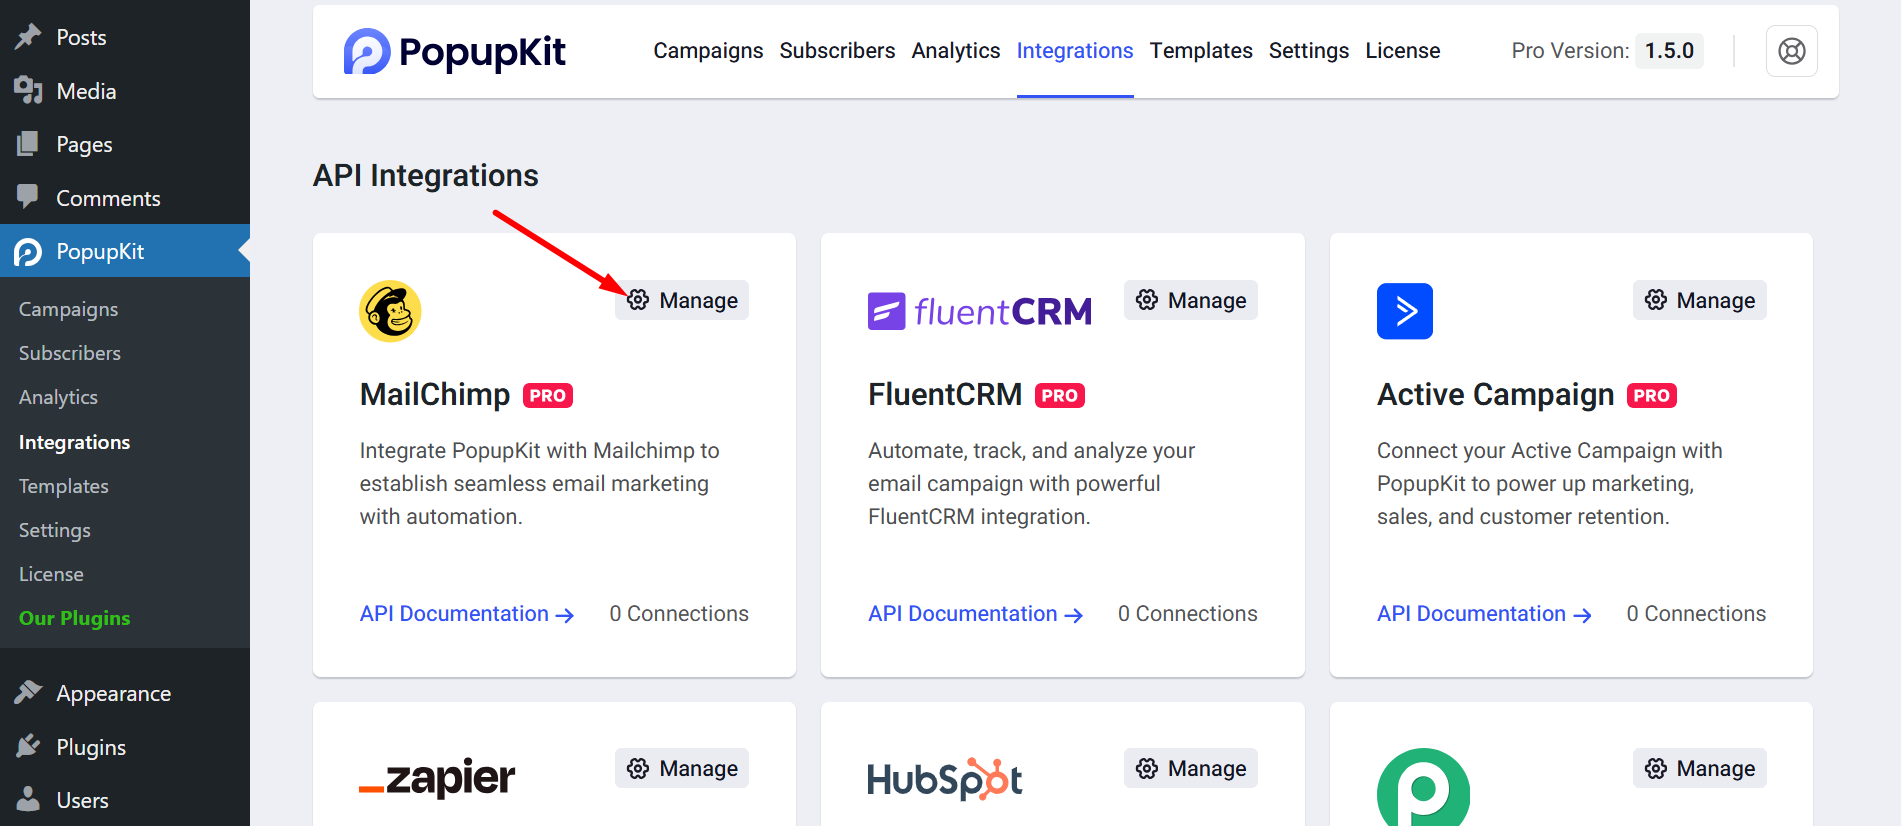Click the PopupKit logo in header
This screenshot has width=1902, height=826.
[455, 51]
